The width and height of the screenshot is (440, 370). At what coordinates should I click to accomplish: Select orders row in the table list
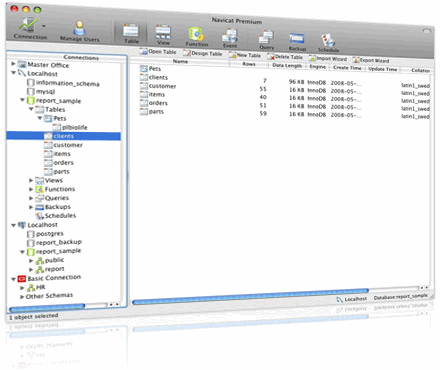click(x=154, y=103)
